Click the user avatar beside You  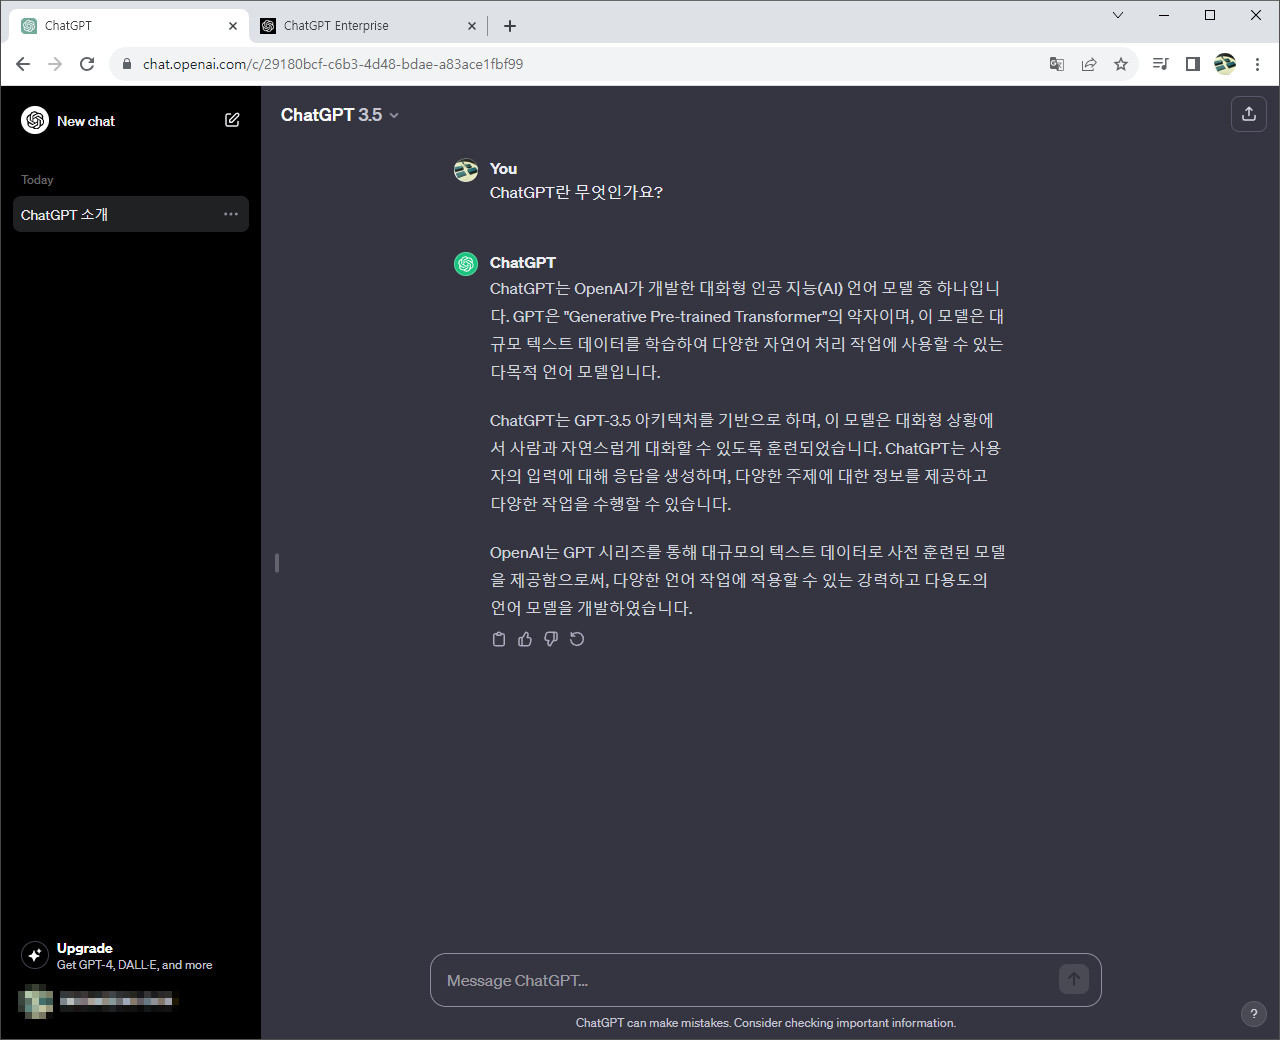coord(466,170)
